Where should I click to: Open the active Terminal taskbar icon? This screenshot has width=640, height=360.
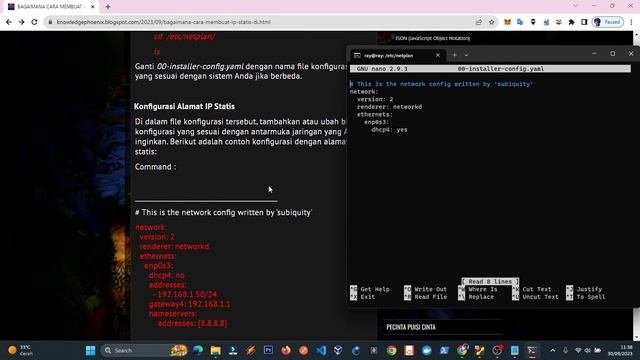532,350
